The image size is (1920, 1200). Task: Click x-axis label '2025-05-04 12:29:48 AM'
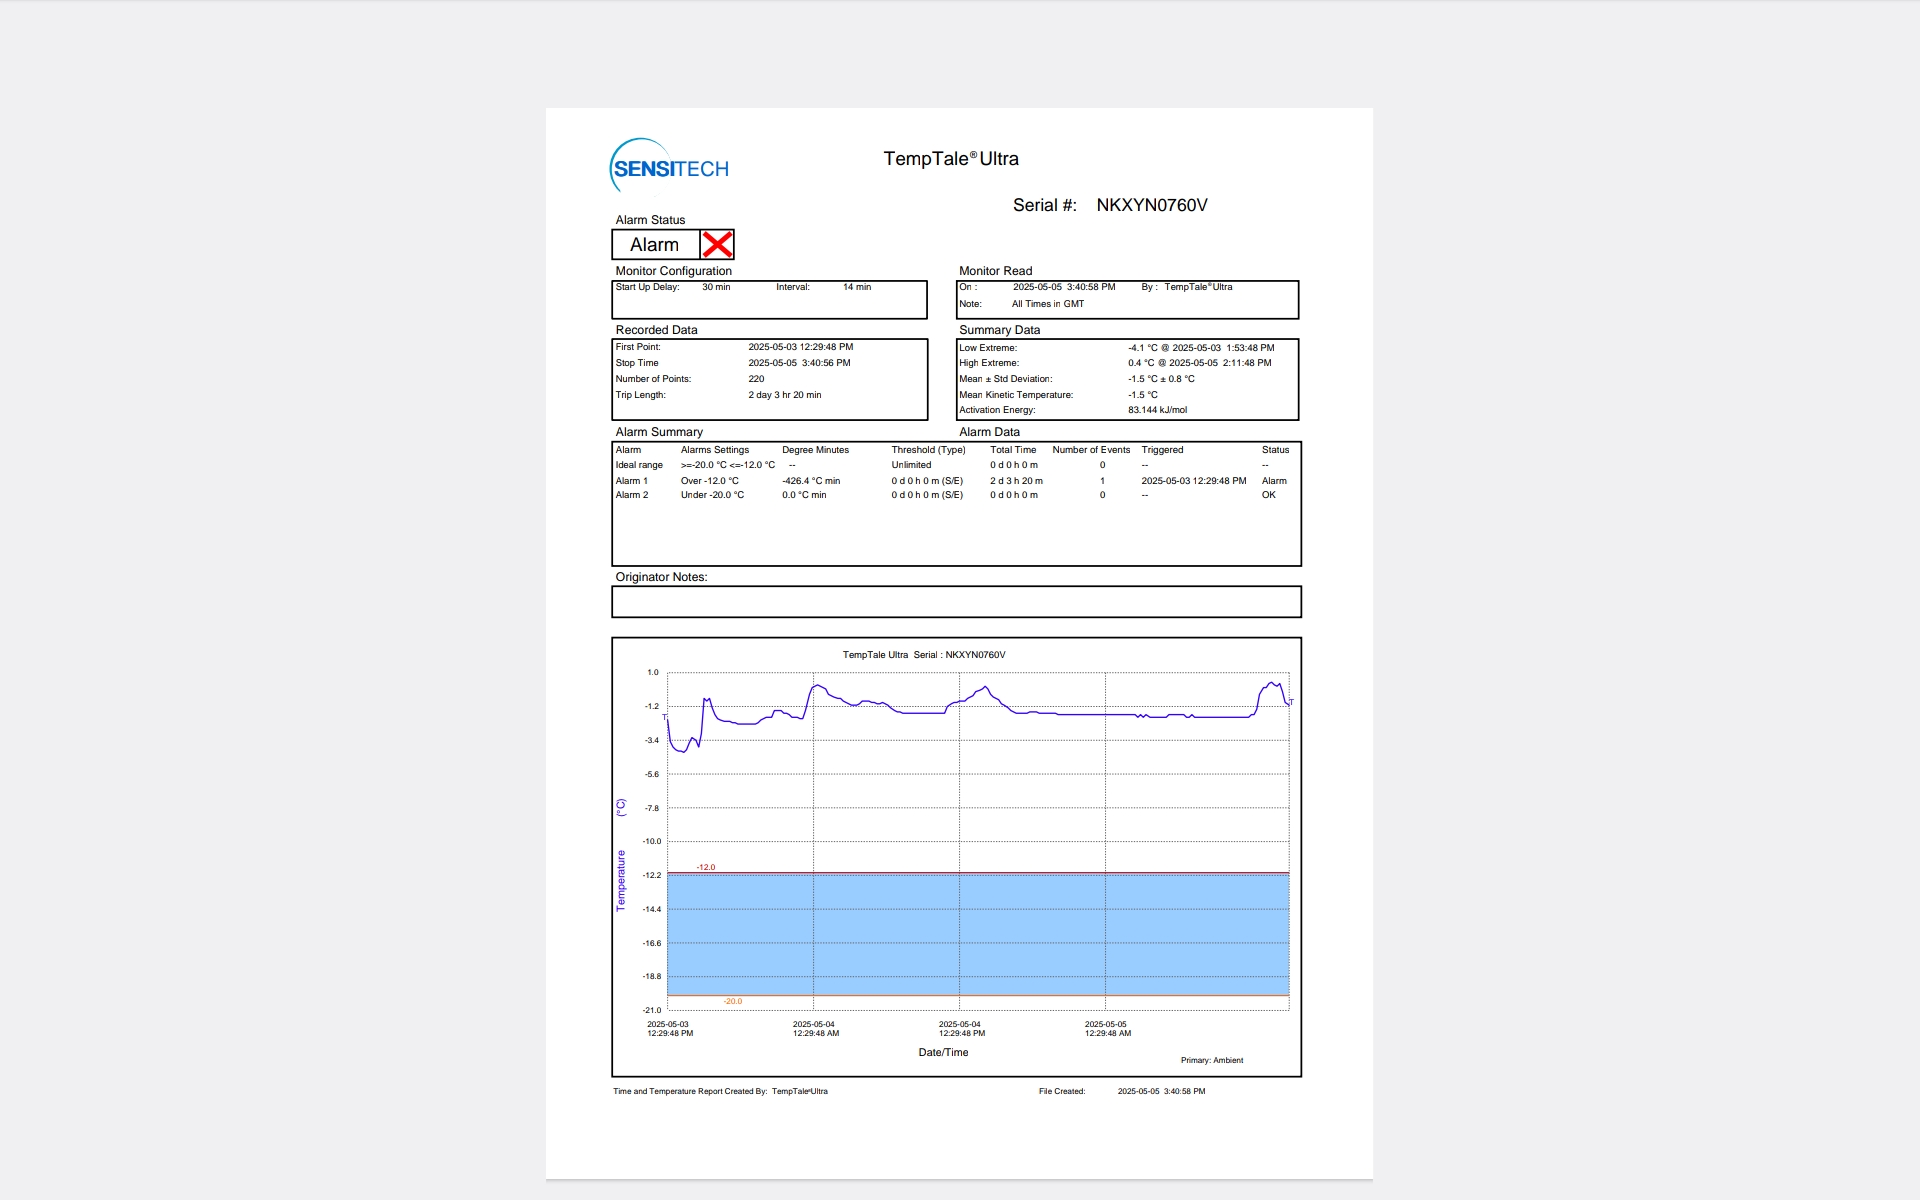tap(815, 1029)
